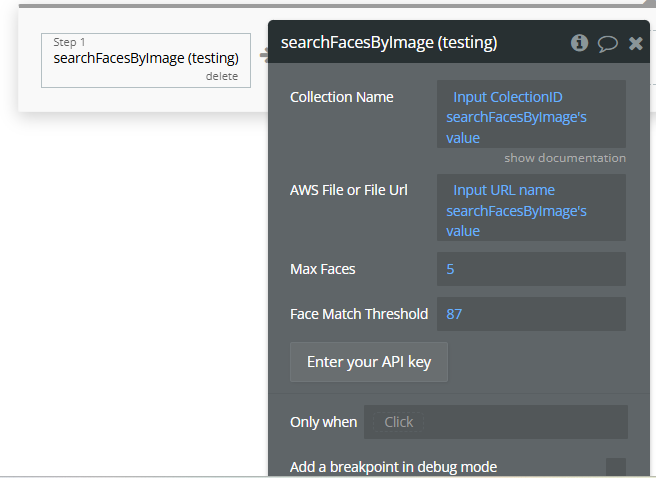The height and width of the screenshot is (478, 656).
Task: Click the Enter your API key button
Action: click(x=369, y=362)
